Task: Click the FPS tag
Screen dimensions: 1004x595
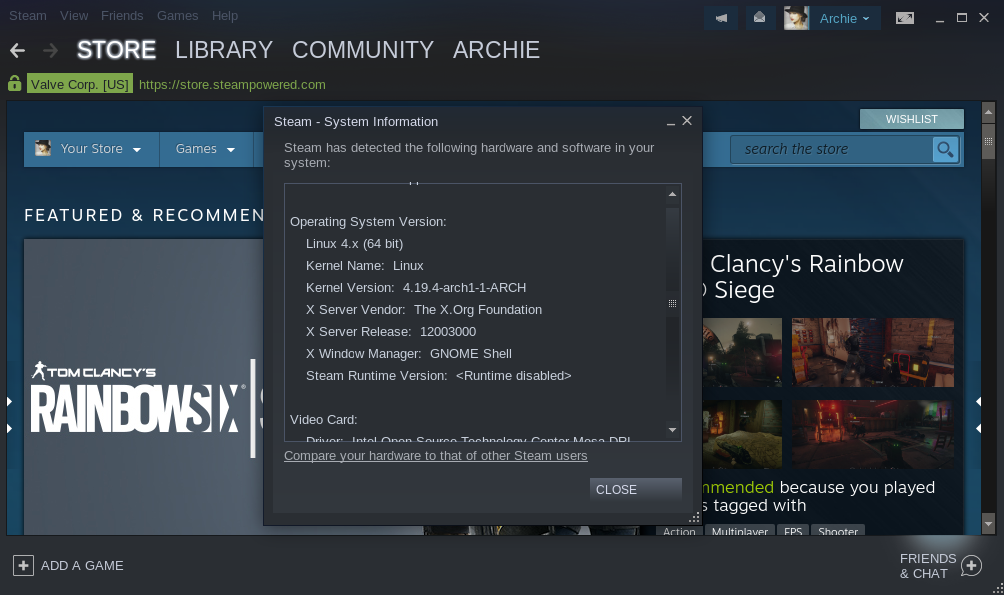Action: tap(793, 531)
